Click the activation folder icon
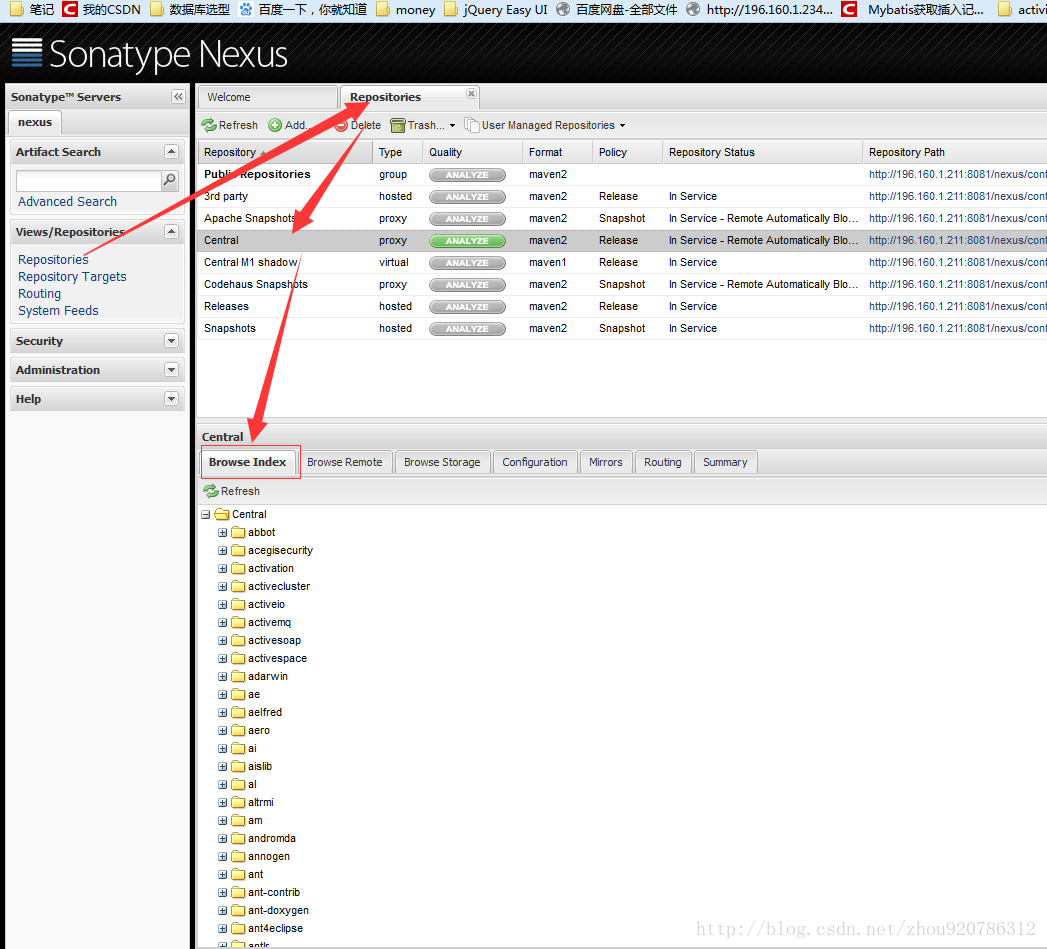This screenshot has height=949, width=1047. point(238,568)
